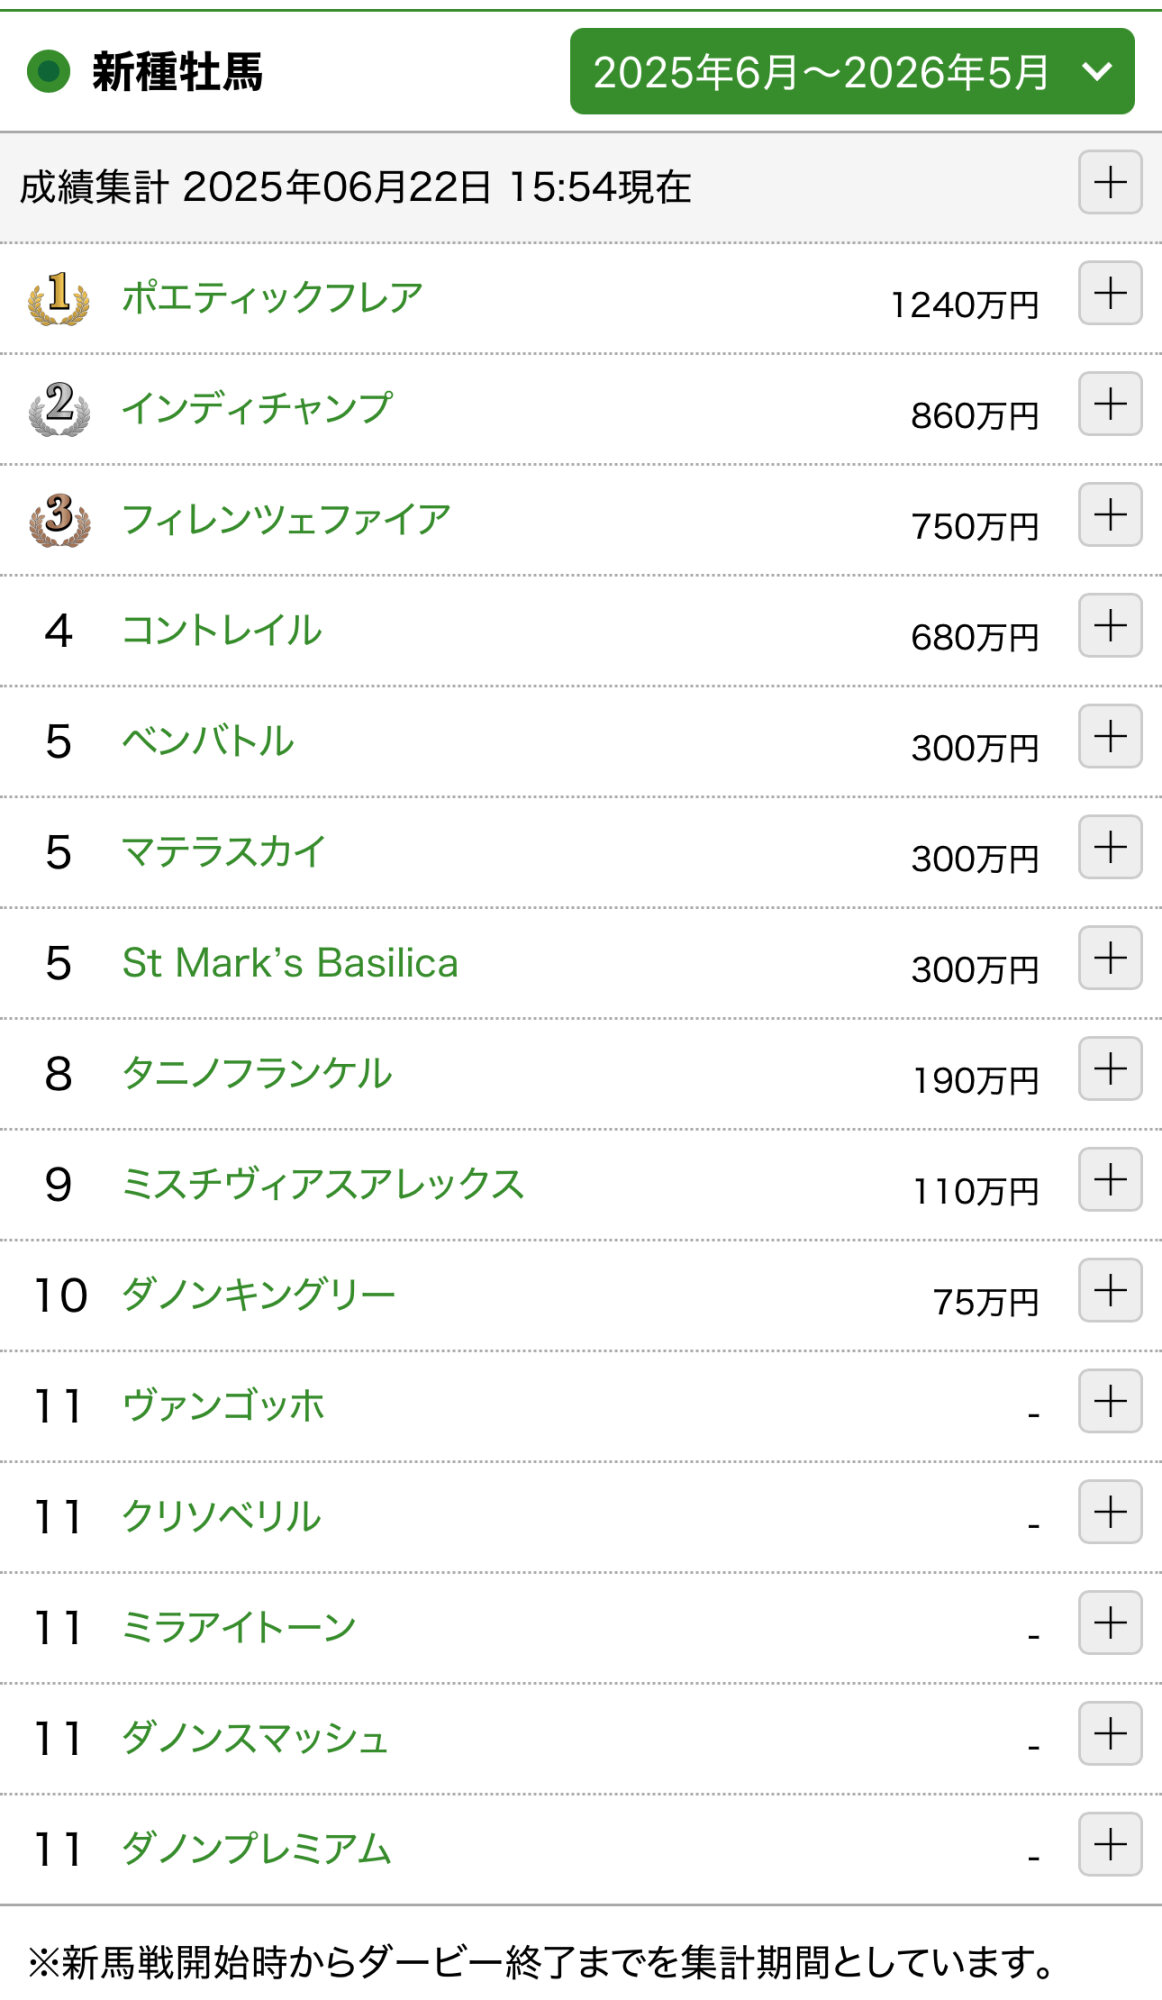Expand the 成績集計 header row plus button
Screen dimensions: 1162x2000
[1110, 182]
